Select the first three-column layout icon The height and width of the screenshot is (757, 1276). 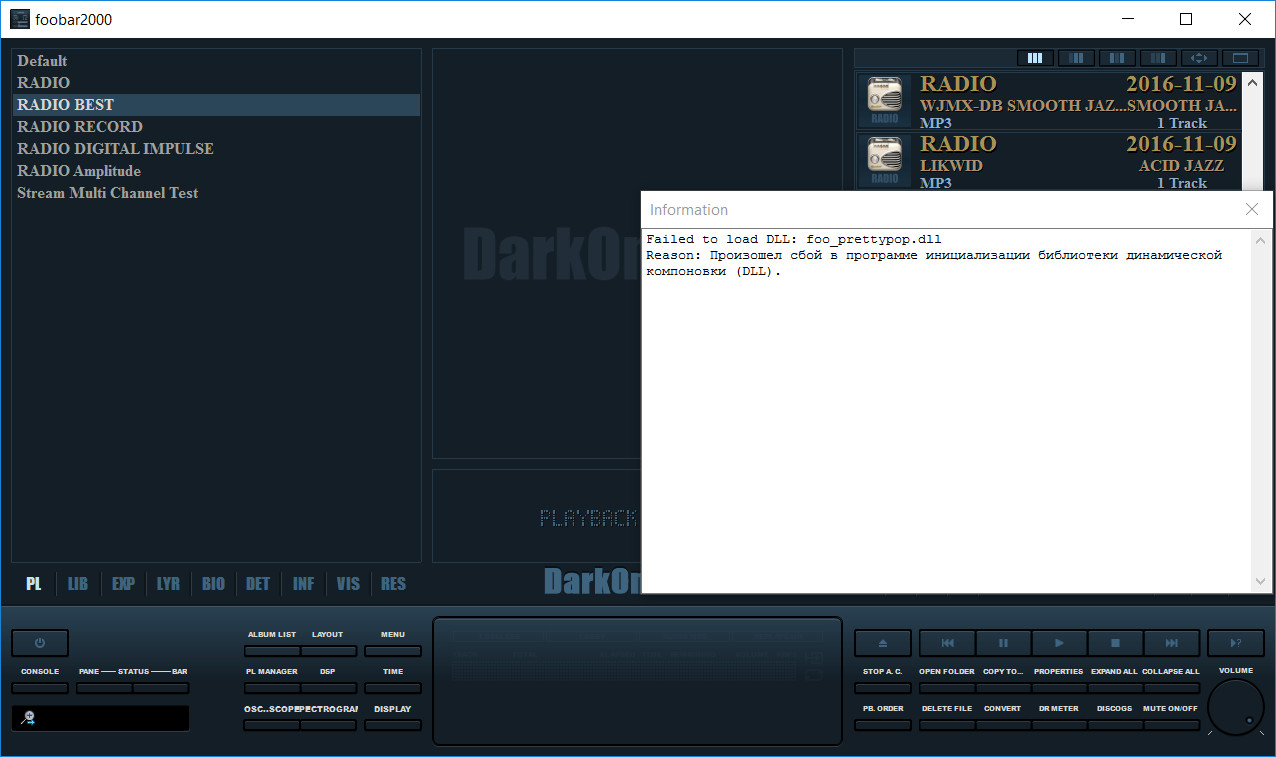(x=1036, y=58)
